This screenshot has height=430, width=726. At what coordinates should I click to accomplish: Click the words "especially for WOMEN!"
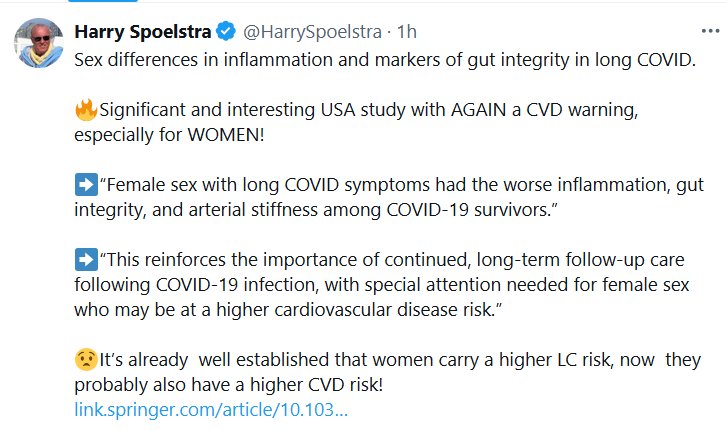(x=170, y=133)
